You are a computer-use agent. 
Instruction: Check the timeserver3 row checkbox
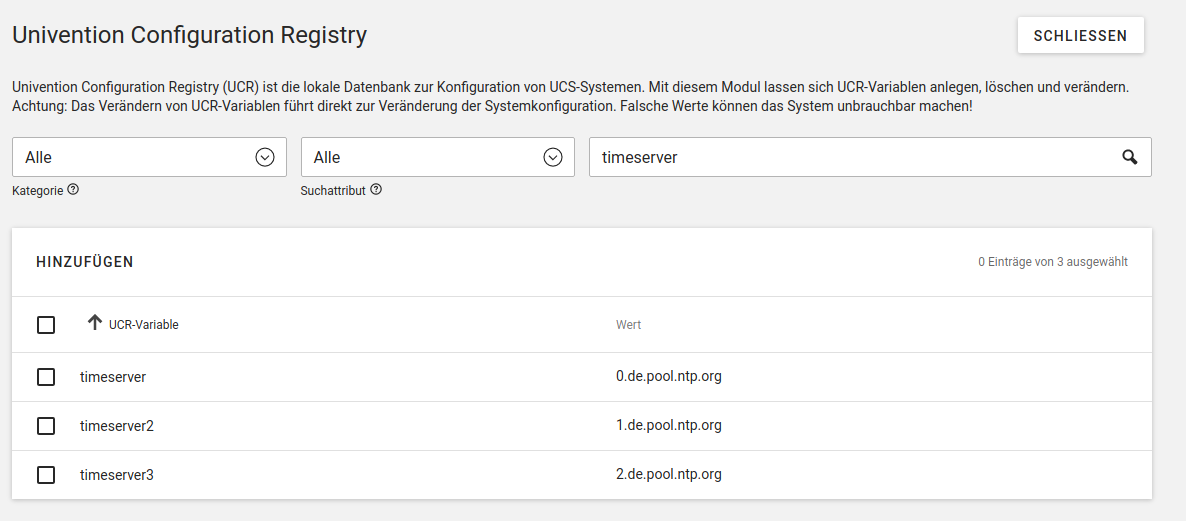(46, 475)
